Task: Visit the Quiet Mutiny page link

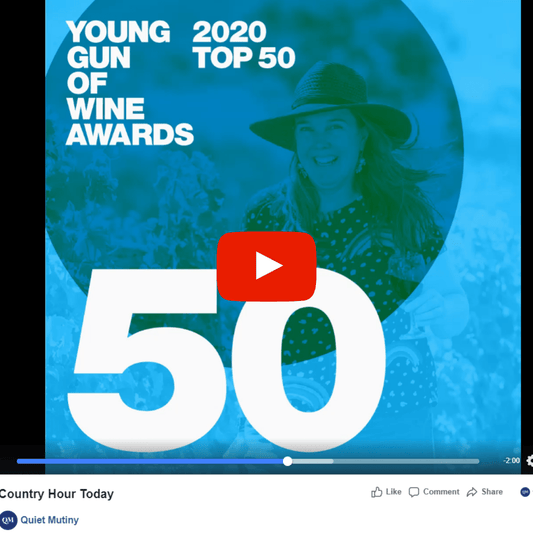Action: pyautogui.click(x=50, y=520)
